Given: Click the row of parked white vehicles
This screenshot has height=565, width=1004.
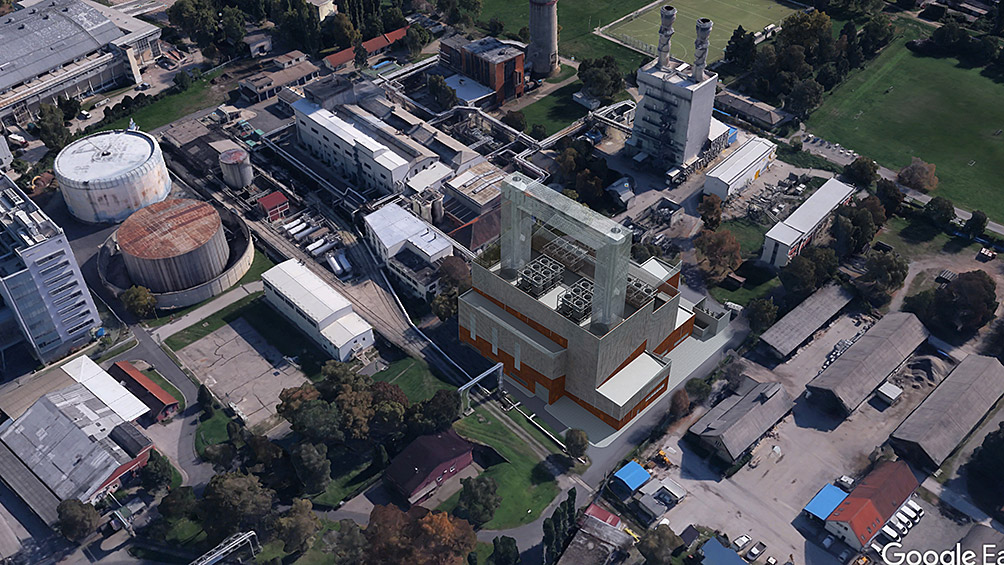Looking at the screenshot, I should tap(900, 517).
